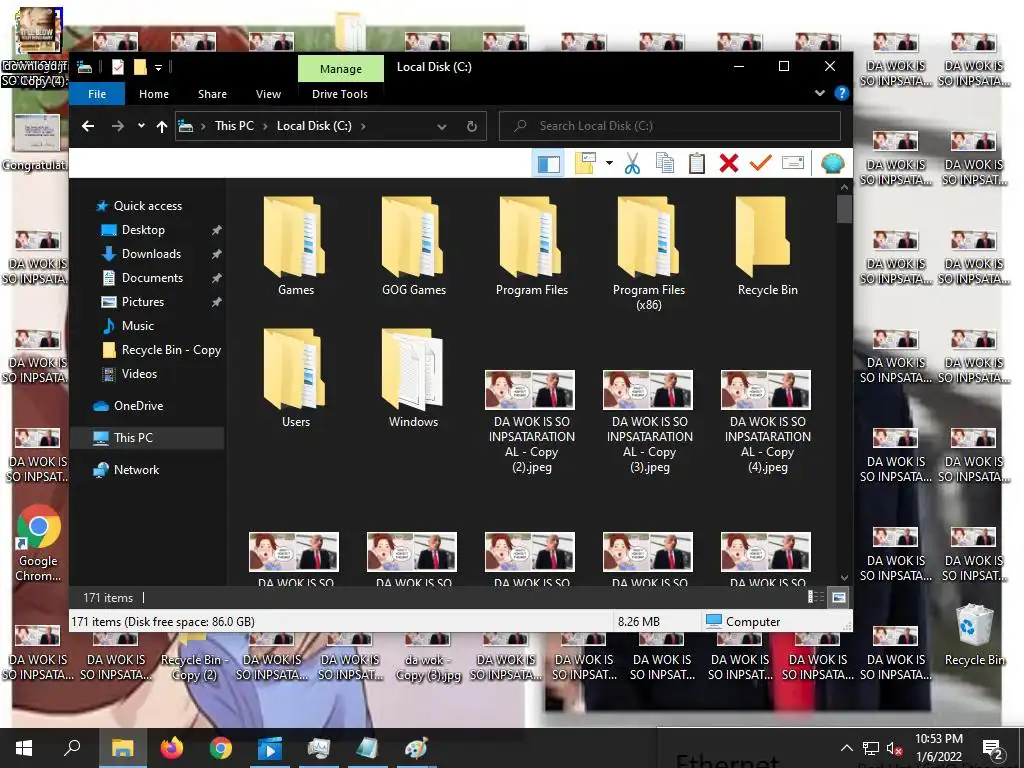The image size is (1024, 768).
Task: Click the Paste clipboard icon
Action: coord(697,163)
